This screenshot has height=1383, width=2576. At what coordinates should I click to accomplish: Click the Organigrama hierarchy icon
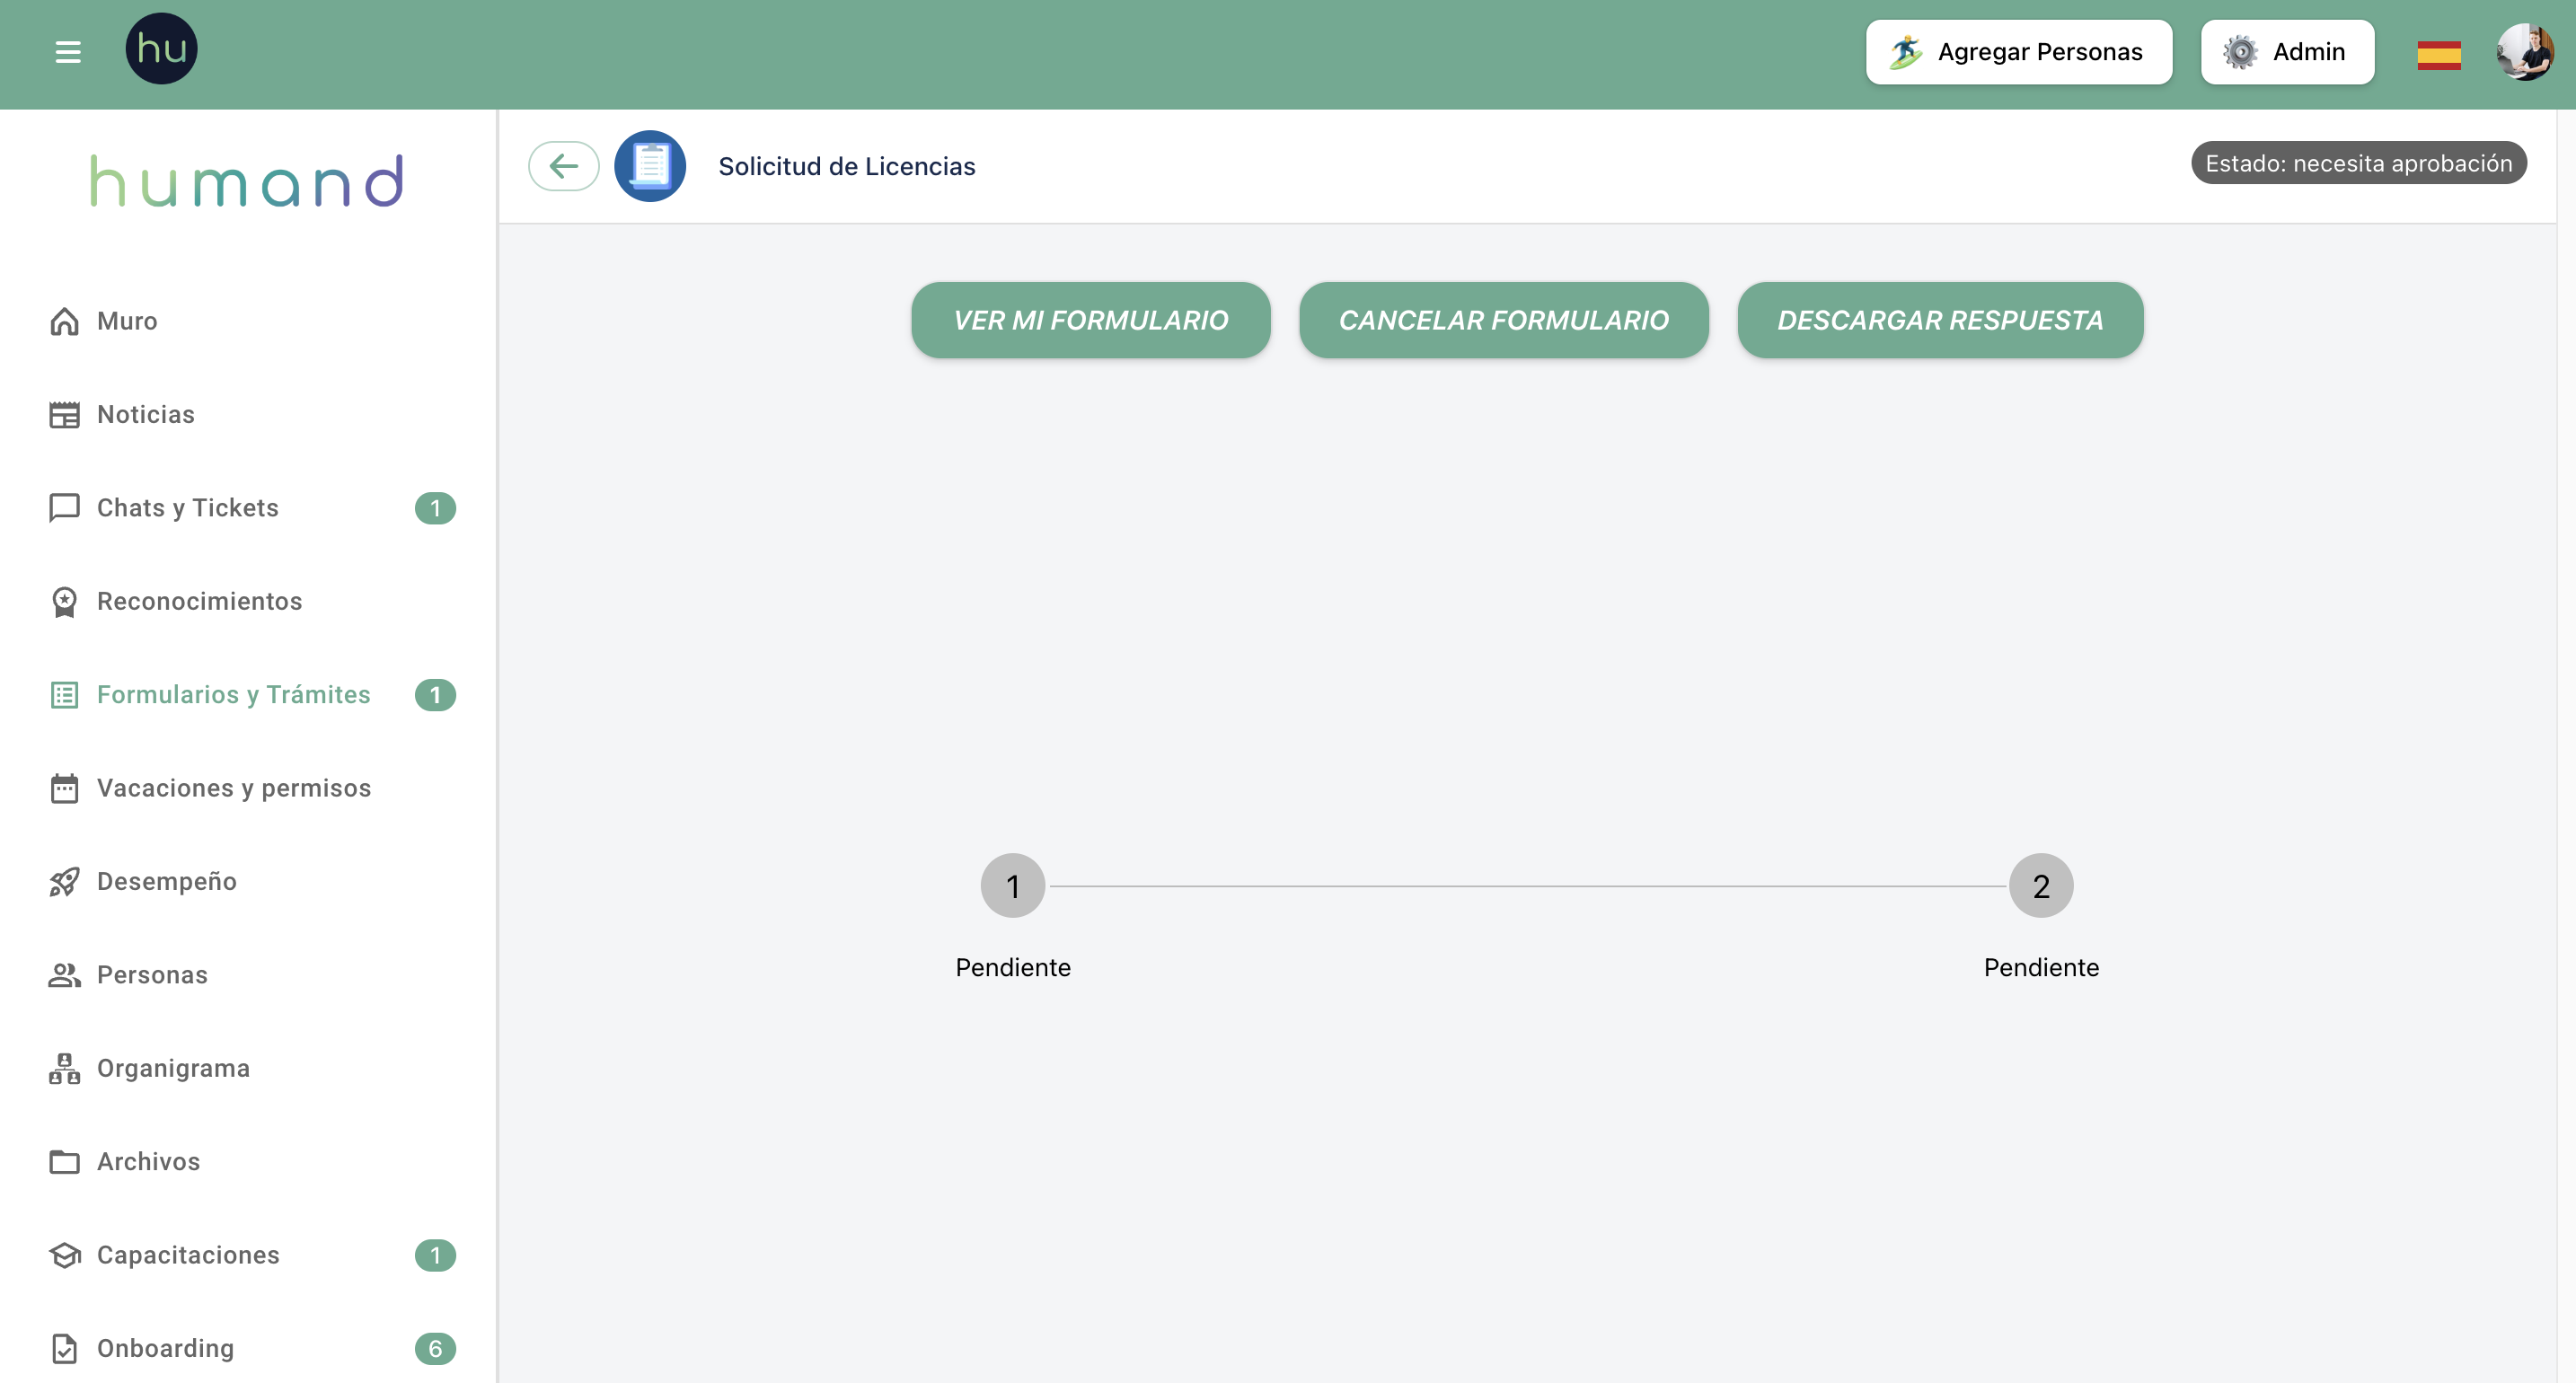click(65, 1068)
